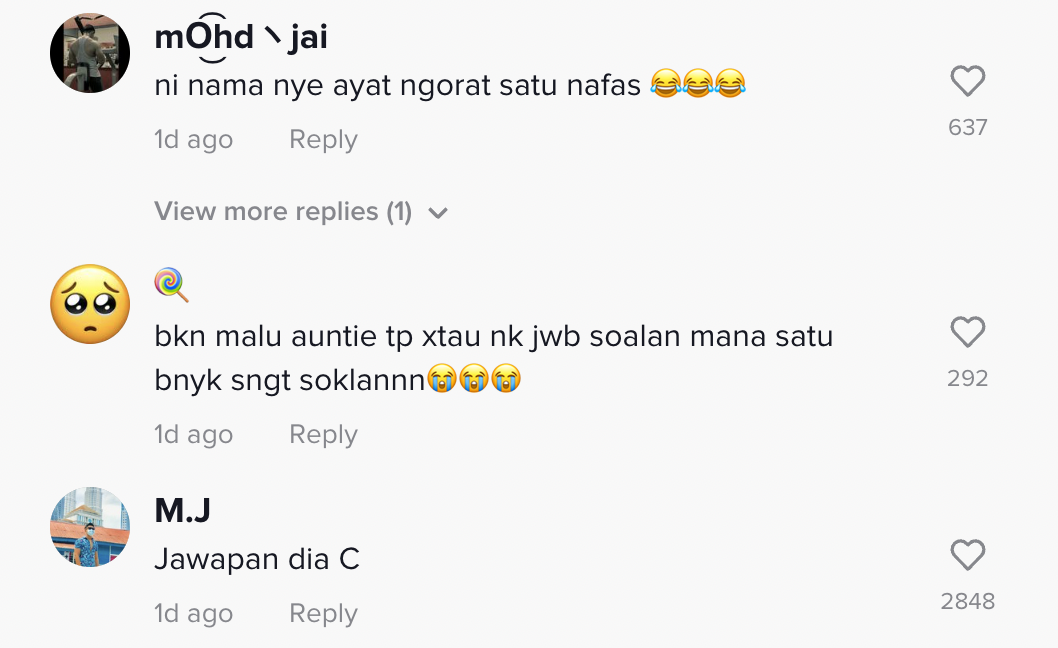Image resolution: width=1058 pixels, height=648 pixels.
Task: Like mOhd jai's comment with the heart
Action: point(967,82)
